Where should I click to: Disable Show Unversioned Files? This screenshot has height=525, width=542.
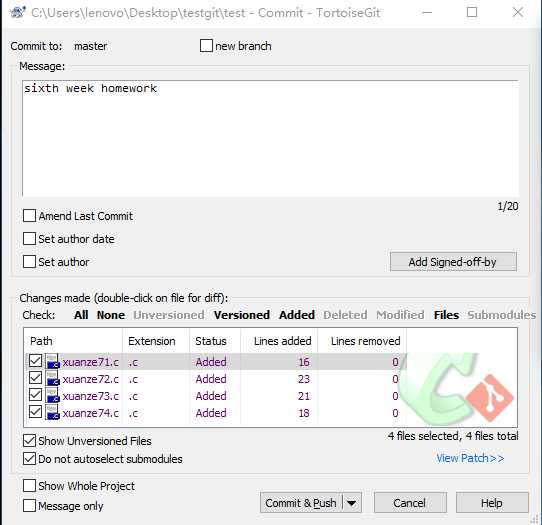(x=29, y=441)
